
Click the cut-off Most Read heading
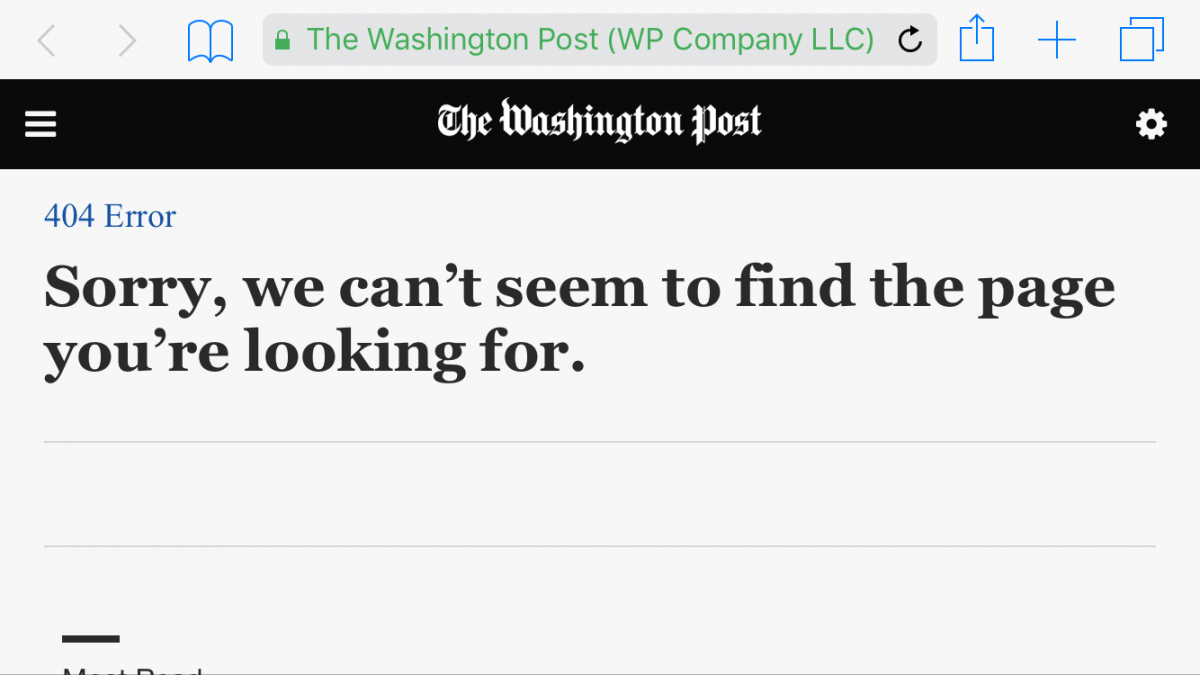click(x=133, y=670)
